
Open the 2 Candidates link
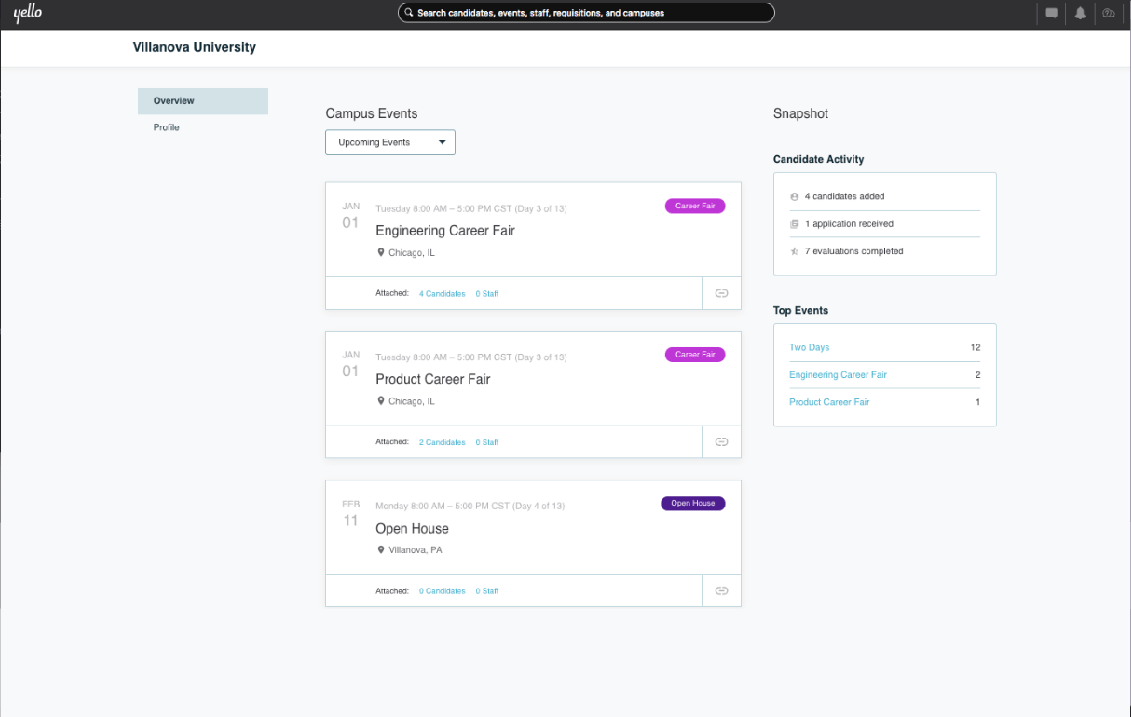(442, 442)
